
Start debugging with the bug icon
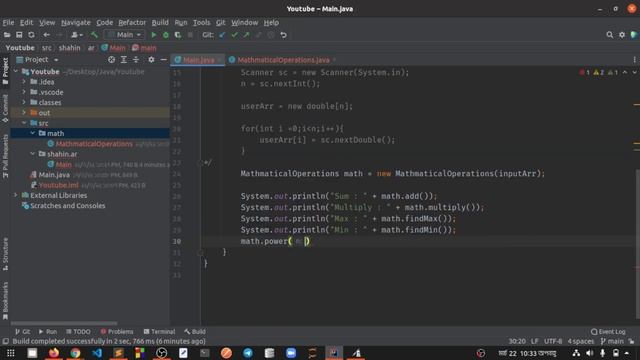[166, 35]
